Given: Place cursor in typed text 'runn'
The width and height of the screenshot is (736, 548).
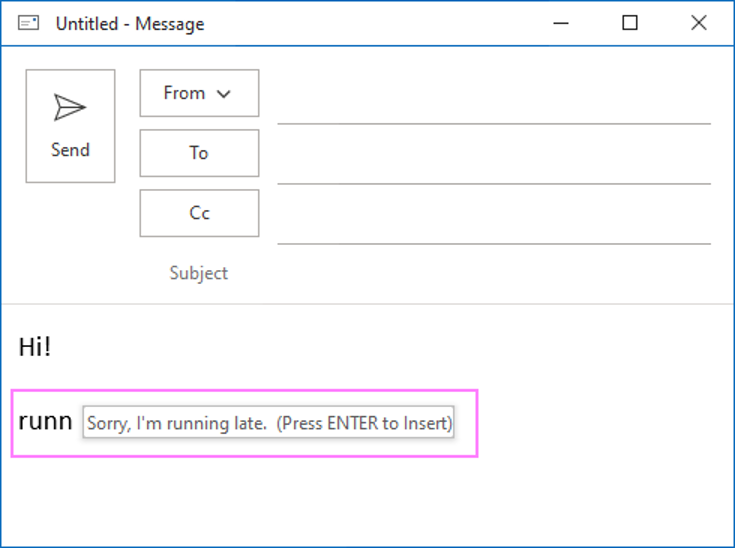Looking at the screenshot, I should pos(45,422).
